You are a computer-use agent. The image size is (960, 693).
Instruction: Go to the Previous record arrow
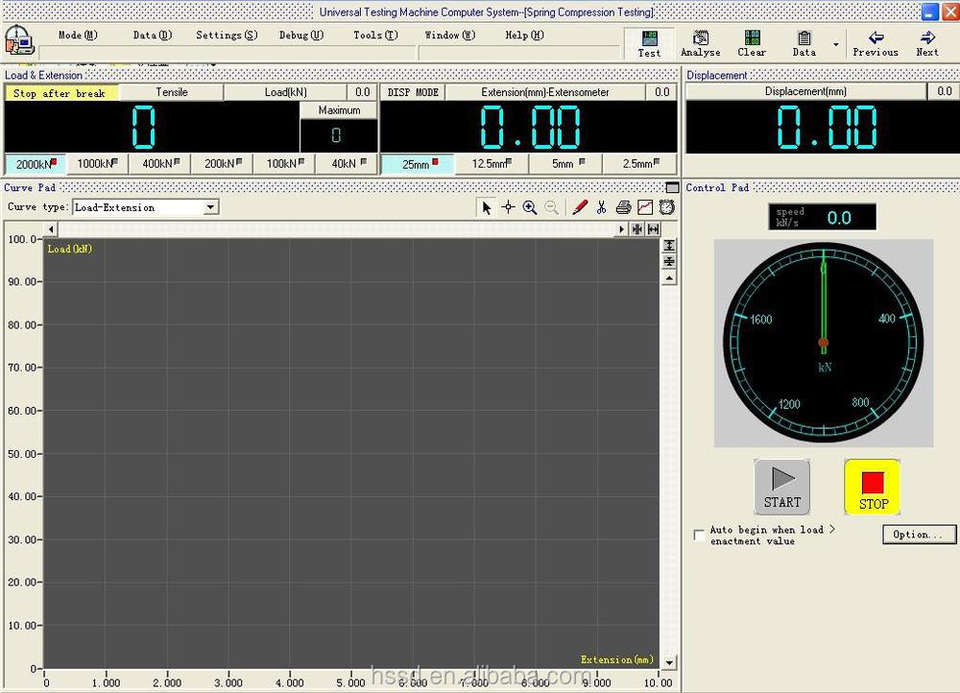[x=875, y=43]
